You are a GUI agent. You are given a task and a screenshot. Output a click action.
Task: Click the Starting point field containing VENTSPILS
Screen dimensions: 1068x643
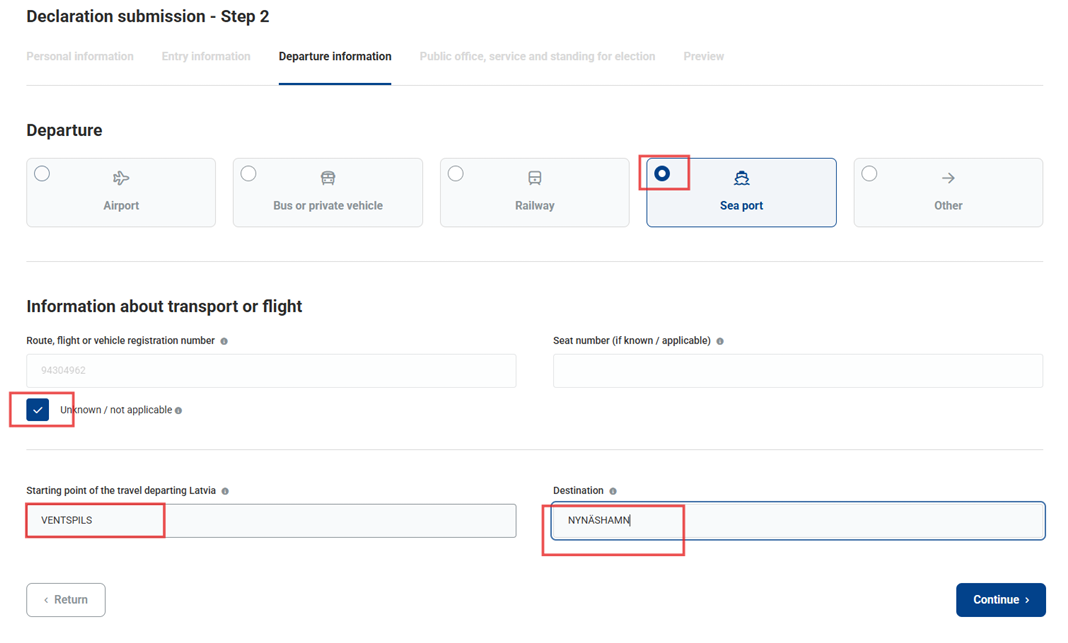pos(271,521)
